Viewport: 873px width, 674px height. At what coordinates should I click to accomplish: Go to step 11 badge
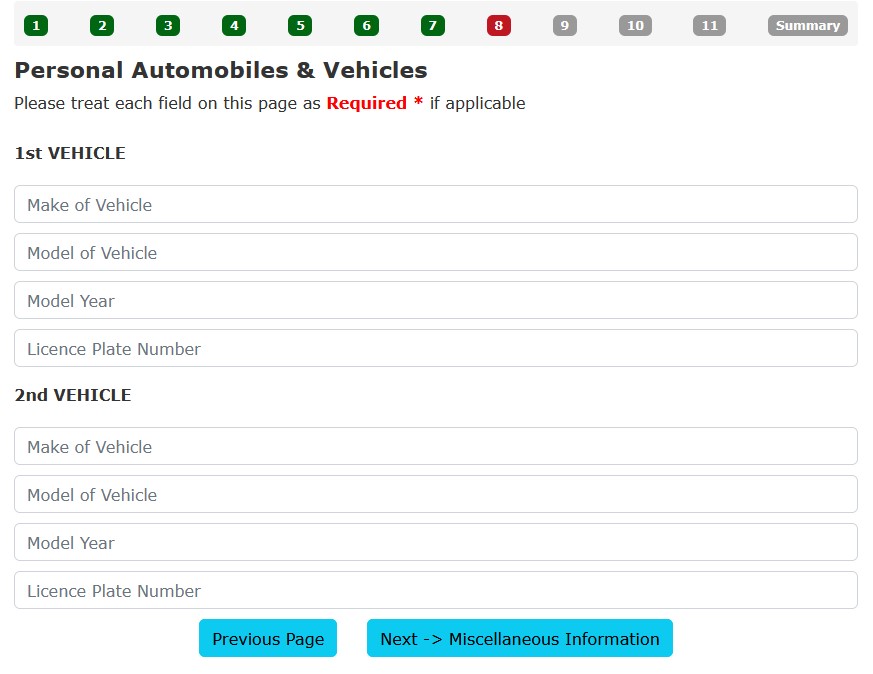709,26
